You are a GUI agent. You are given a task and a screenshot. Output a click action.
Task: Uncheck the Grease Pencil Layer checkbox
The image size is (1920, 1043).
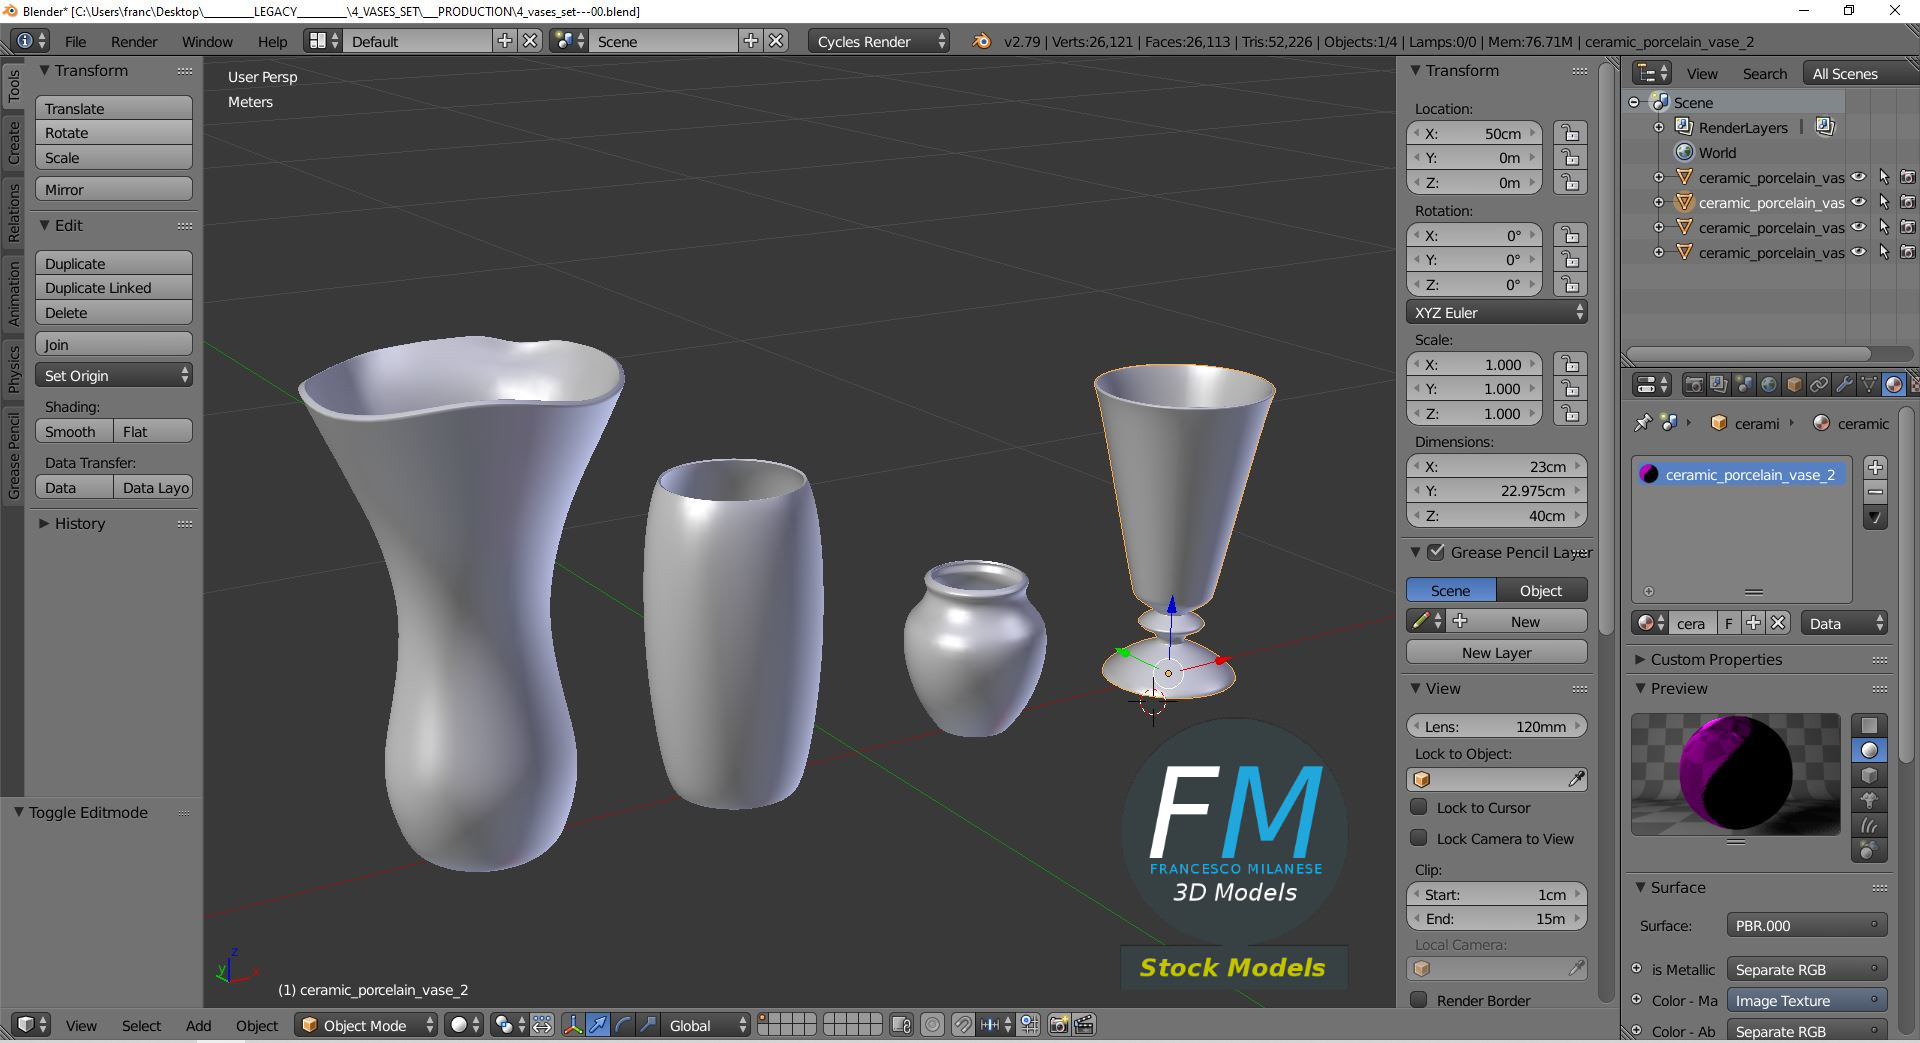click(x=1437, y=552)
